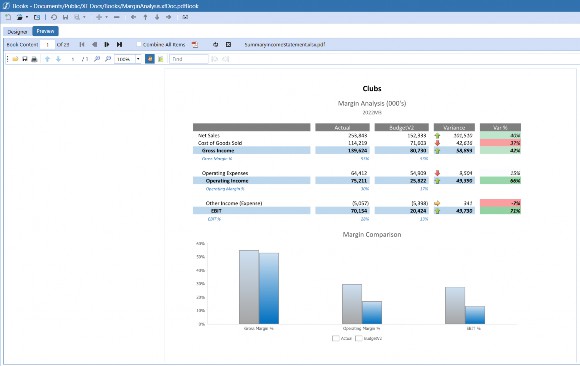
Task: Click the grayed search item icon
Action: [x=77, y=17]
